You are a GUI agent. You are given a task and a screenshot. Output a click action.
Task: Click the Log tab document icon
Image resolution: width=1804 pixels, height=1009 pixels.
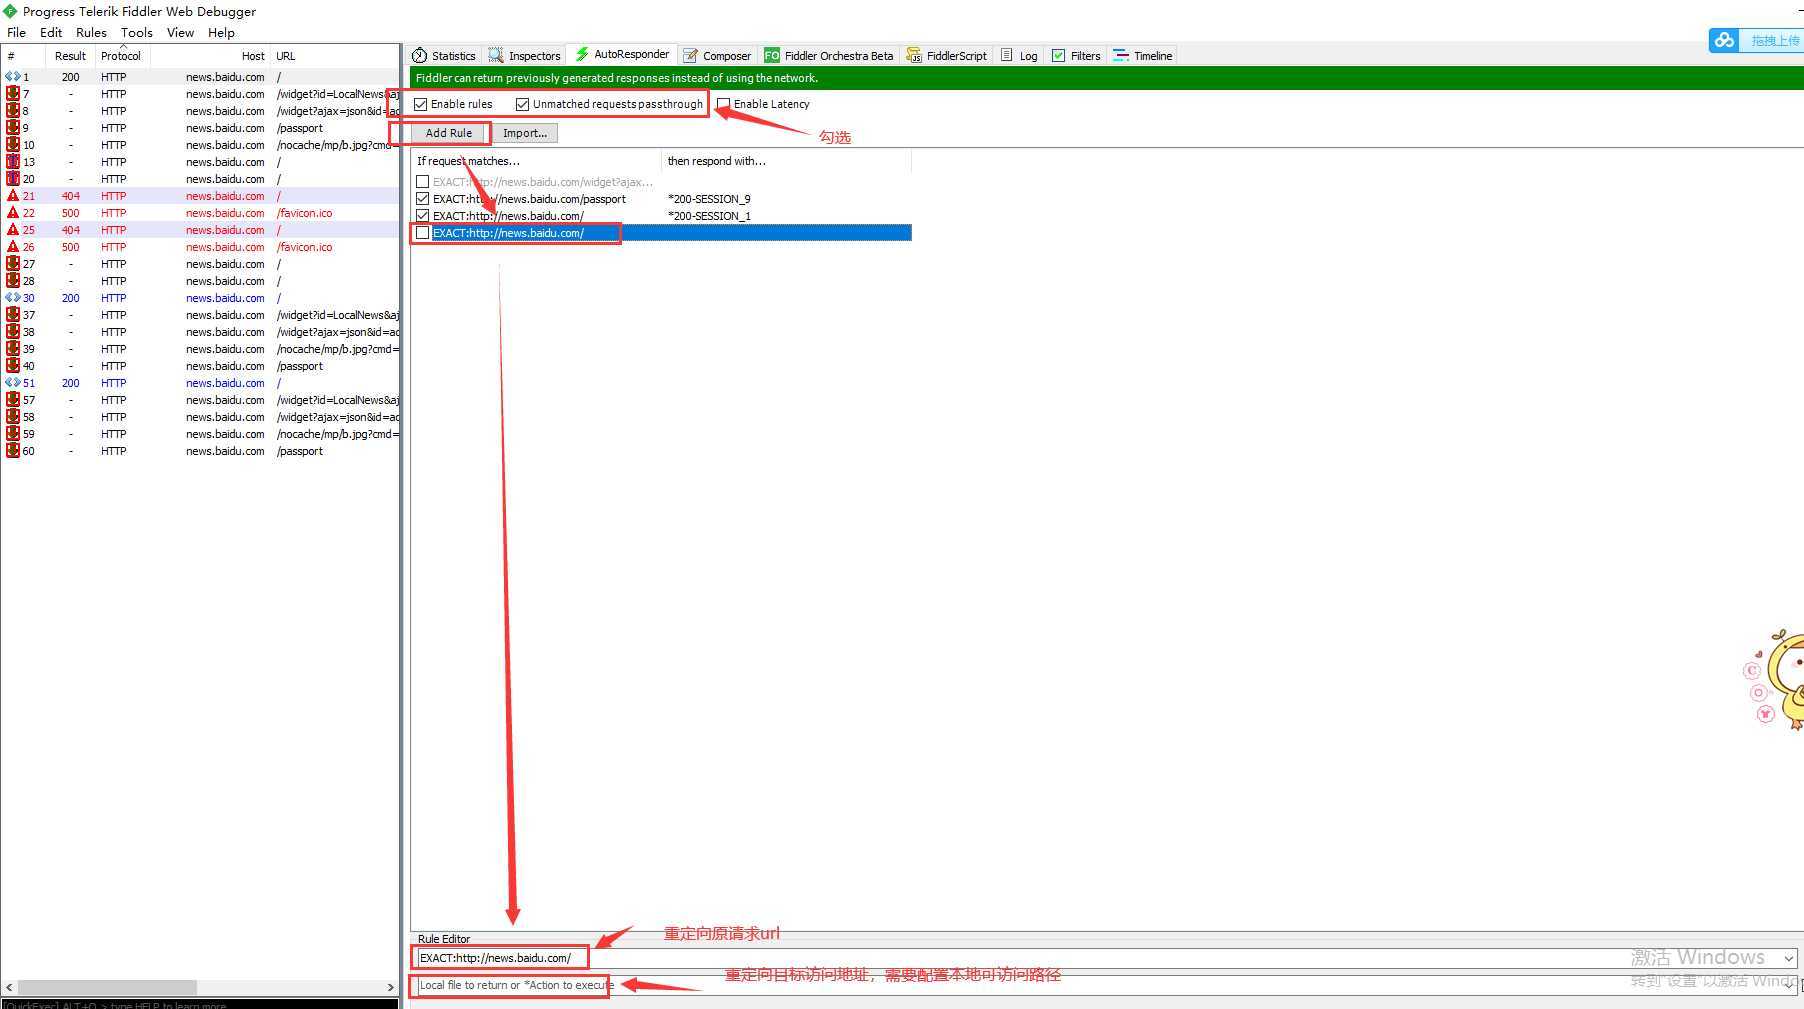coord(1006,55)
